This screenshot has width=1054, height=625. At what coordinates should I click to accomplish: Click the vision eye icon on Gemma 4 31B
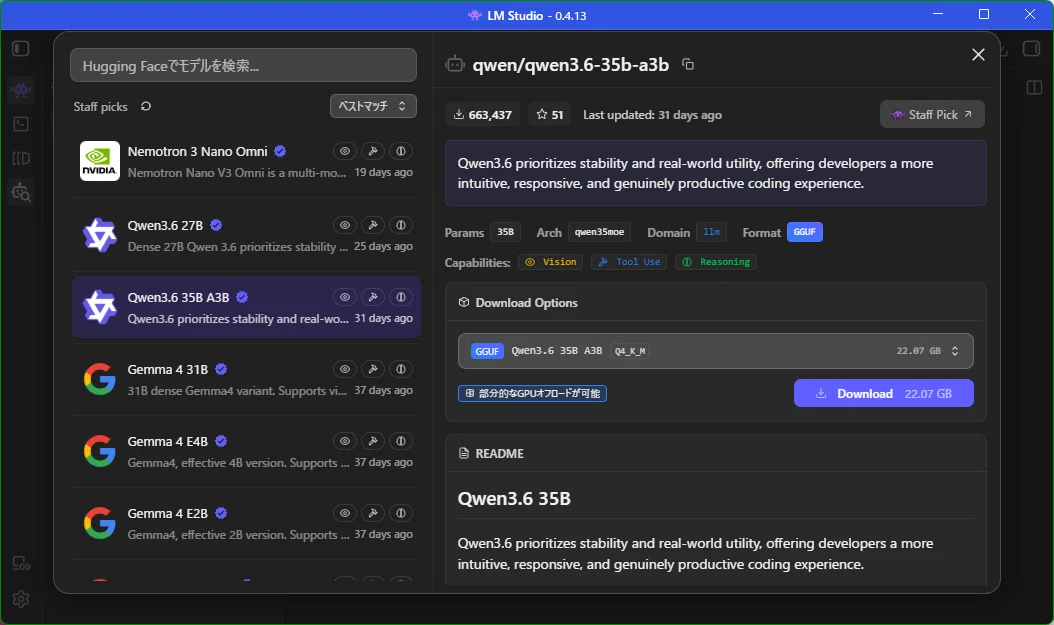point(345,369)
